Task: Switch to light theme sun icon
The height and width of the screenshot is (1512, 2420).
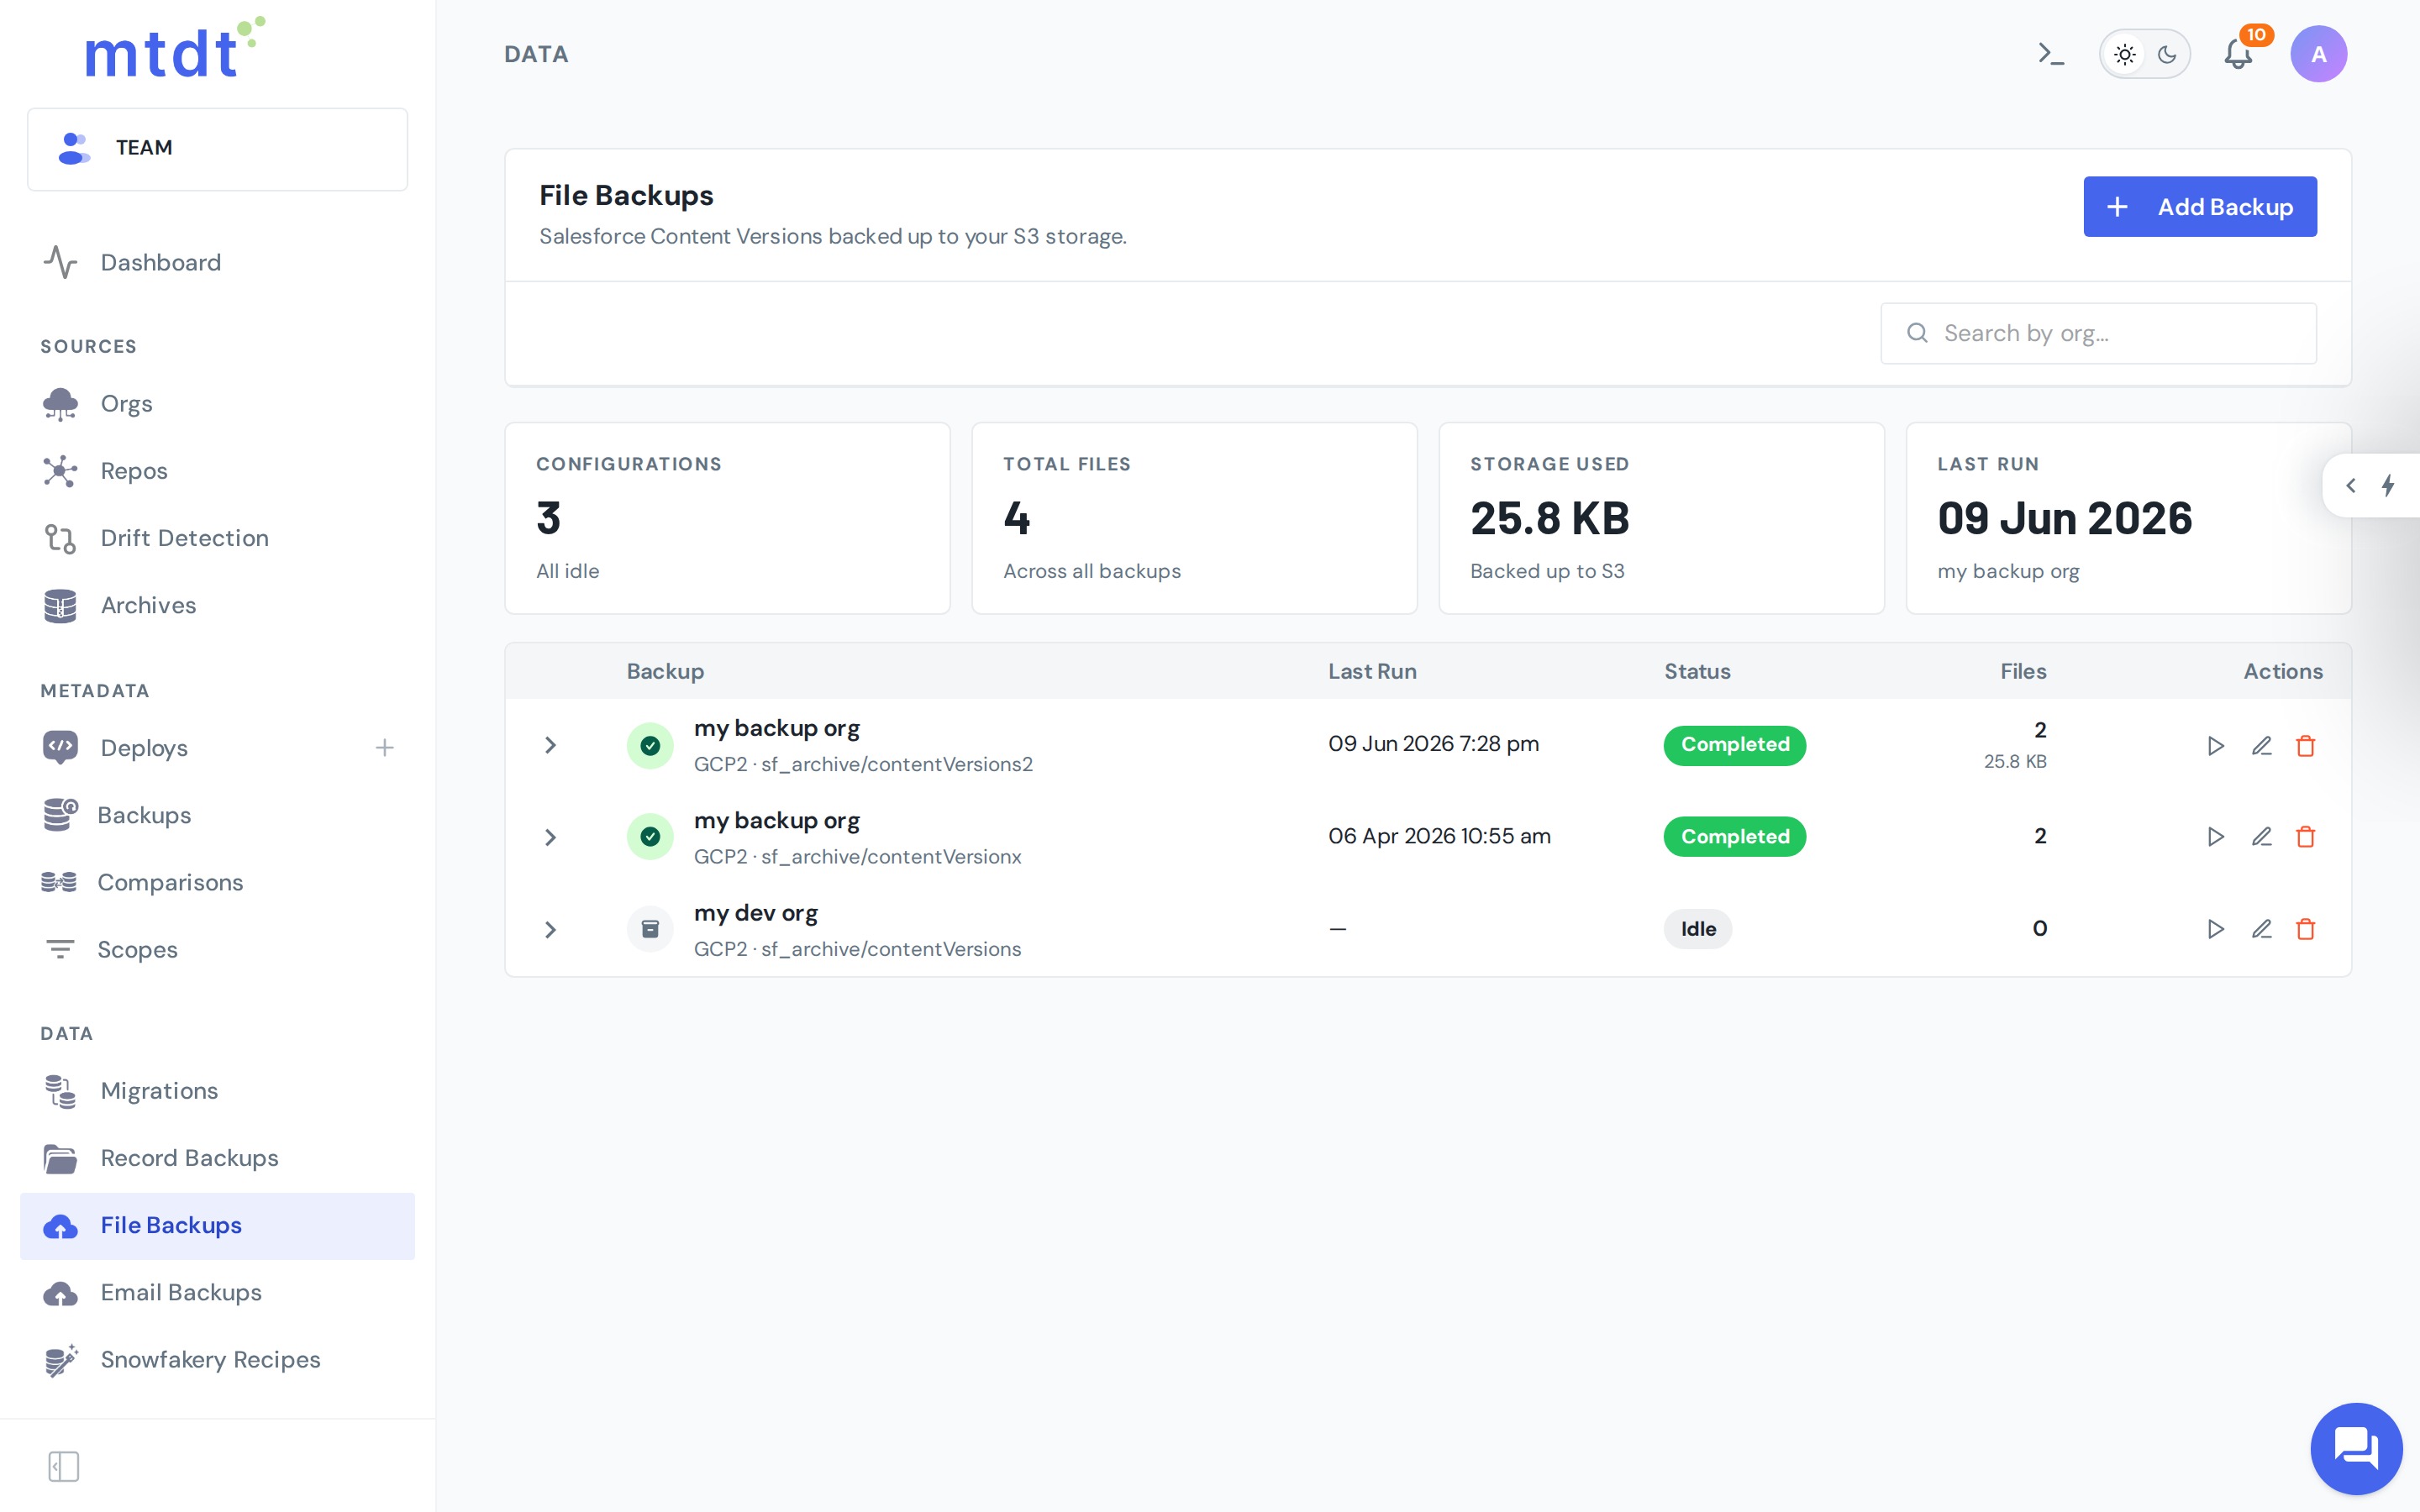Action: coord(2125,54)
